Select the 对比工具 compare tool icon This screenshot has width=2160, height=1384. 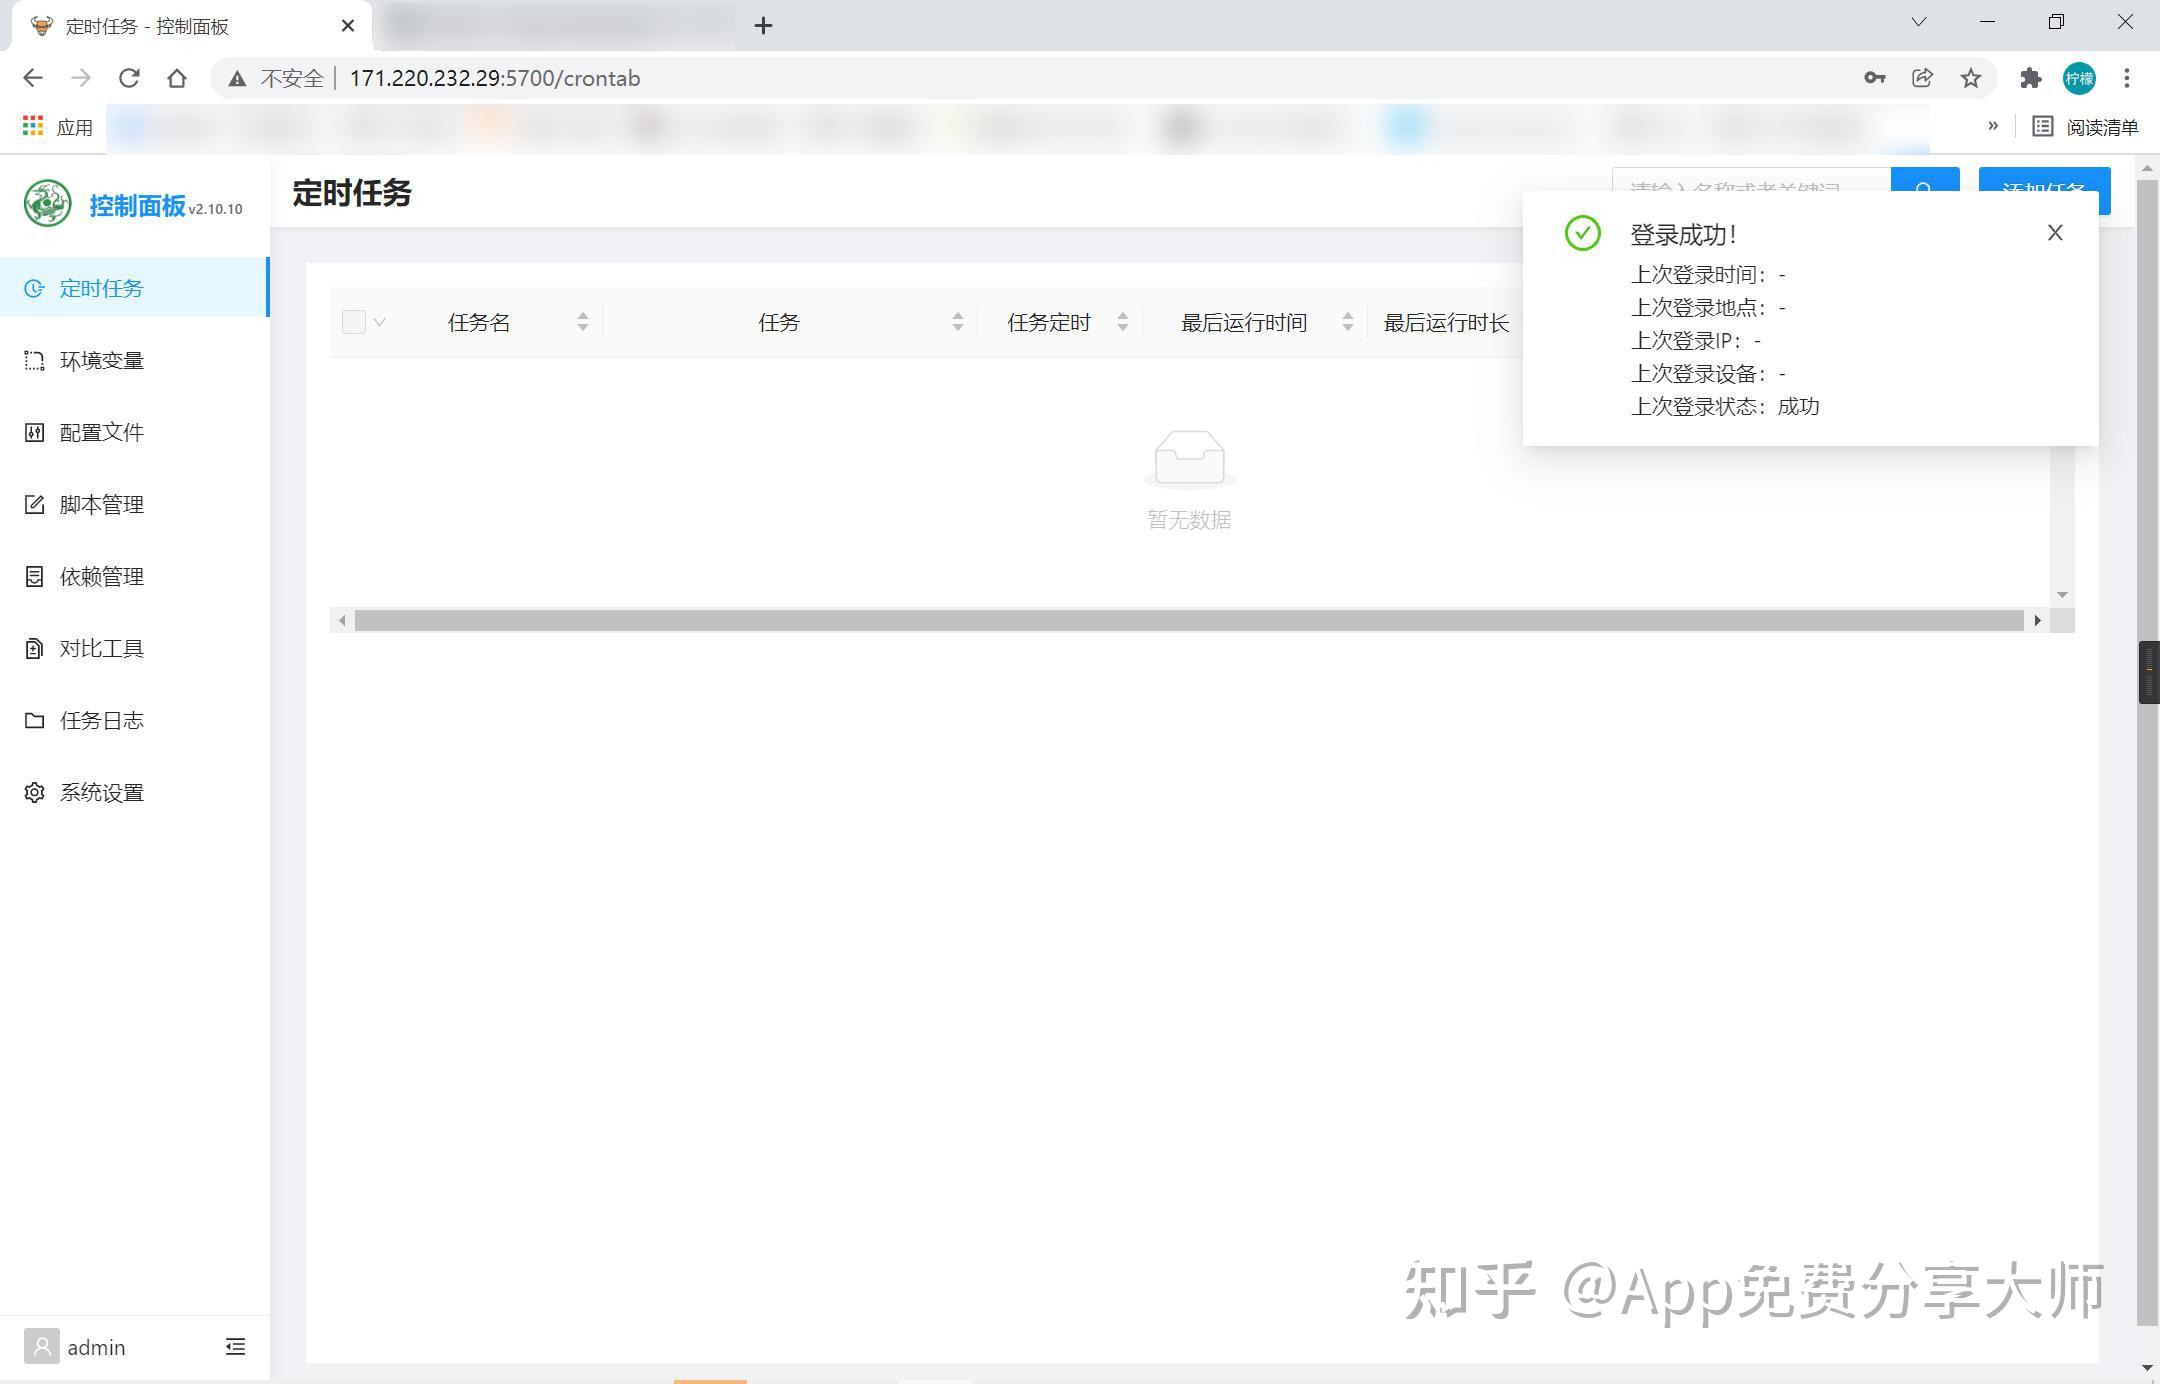(x=36, y=648)
